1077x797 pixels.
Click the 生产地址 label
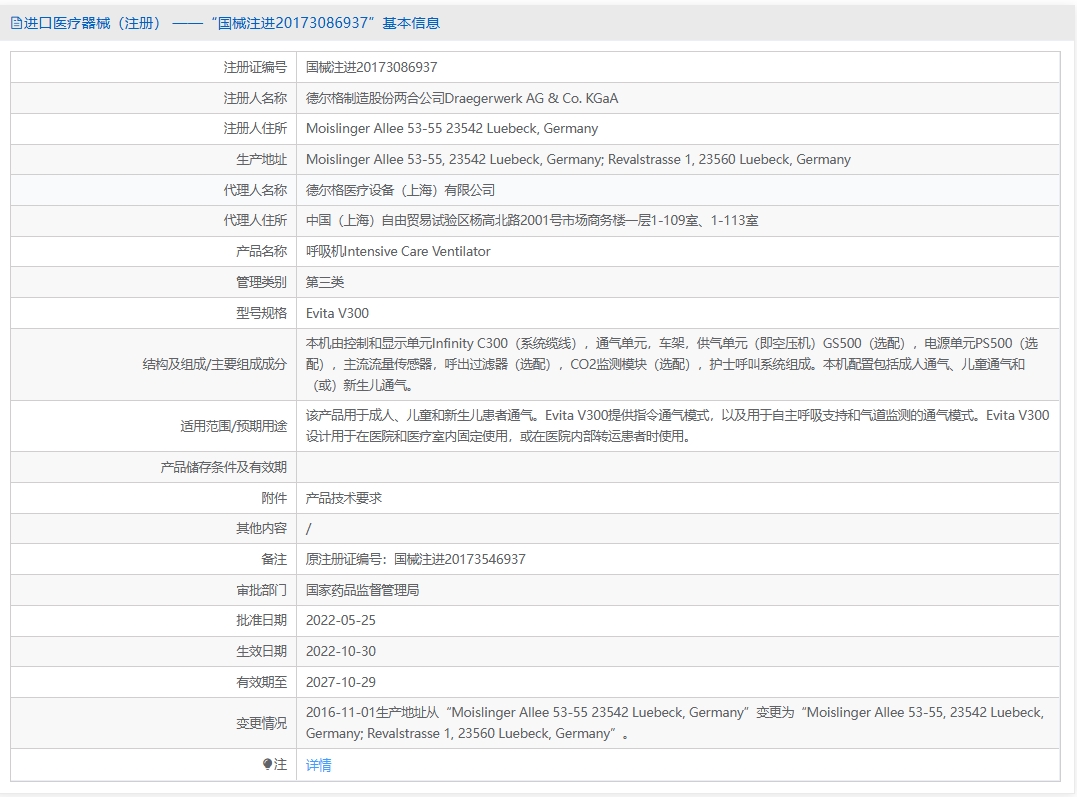261,159
